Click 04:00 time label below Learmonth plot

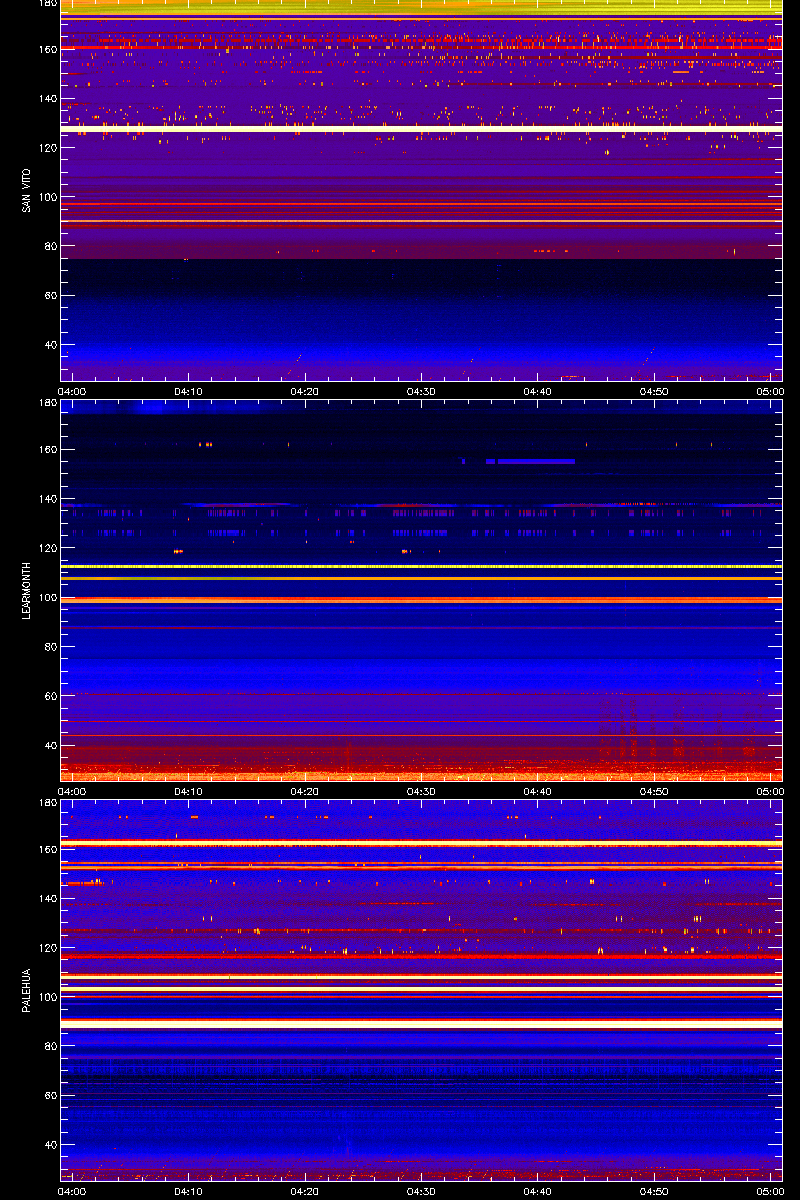coord(72,791)
